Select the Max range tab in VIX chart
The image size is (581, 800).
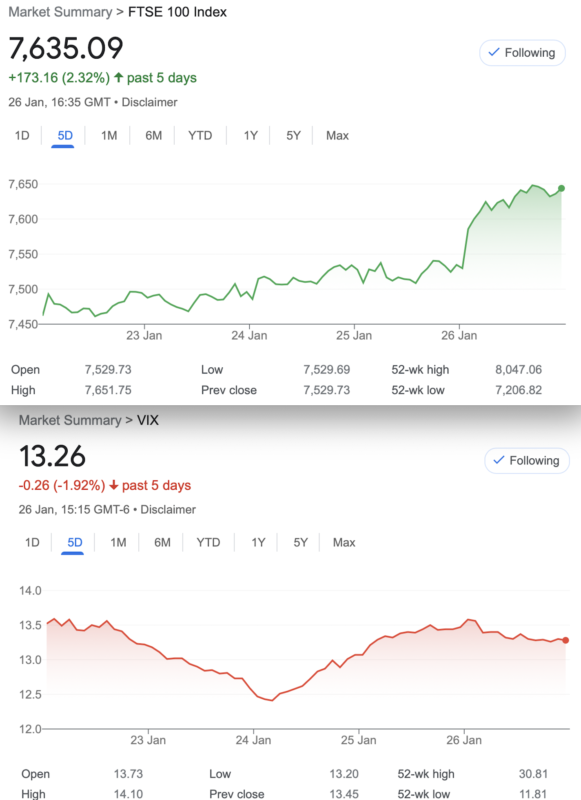click(344, 542)
